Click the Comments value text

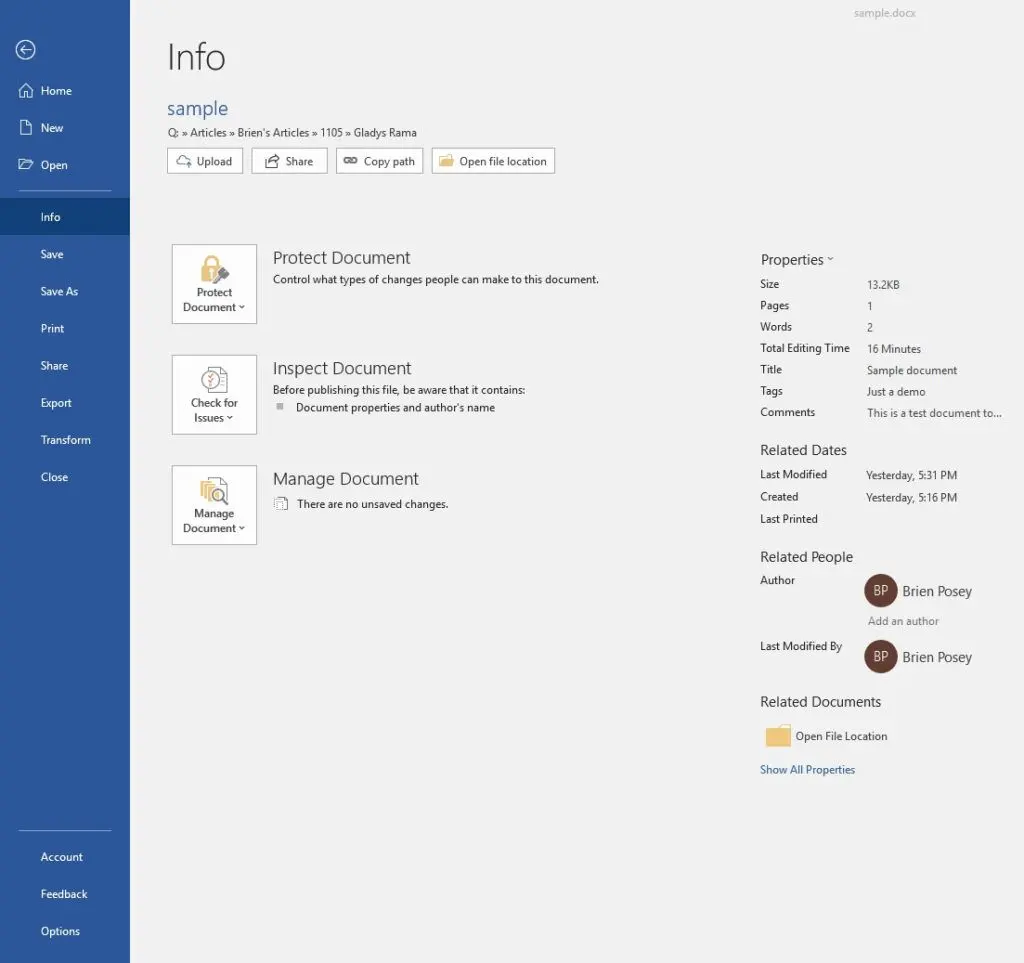click(x=934, y=413)
